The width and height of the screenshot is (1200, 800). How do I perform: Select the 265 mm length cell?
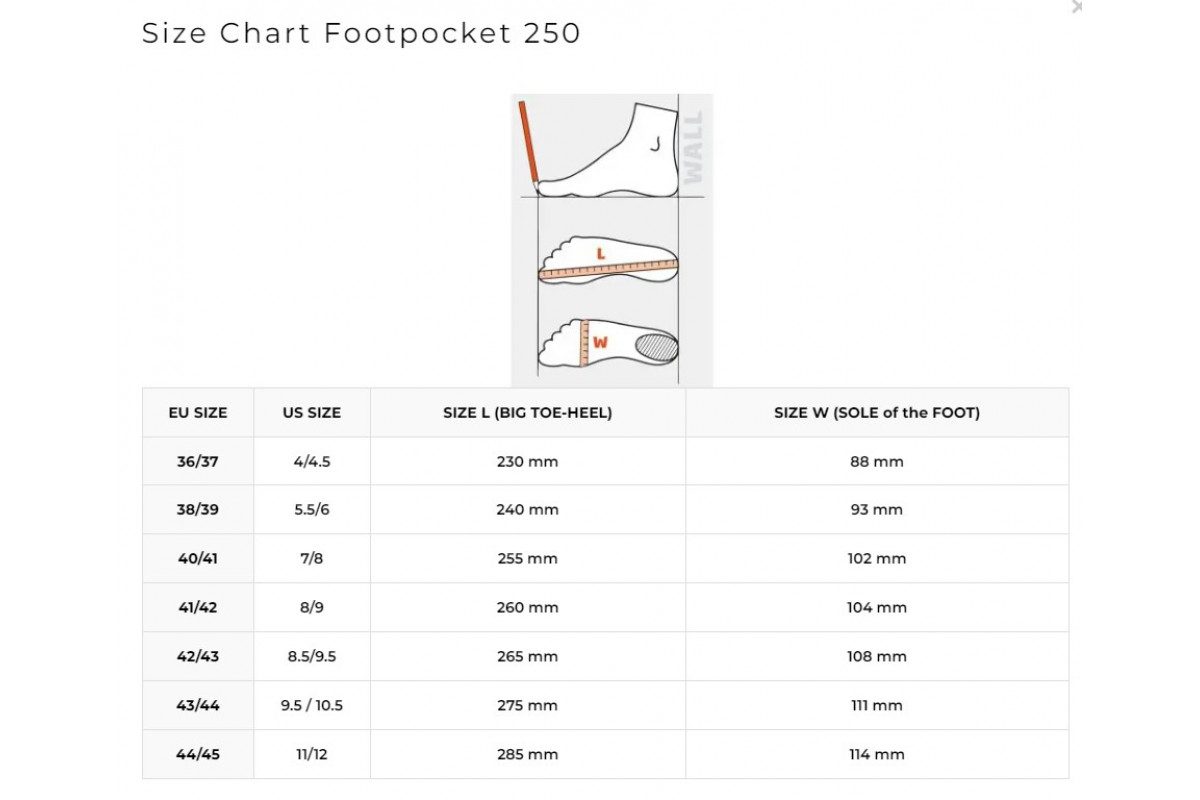527,656
